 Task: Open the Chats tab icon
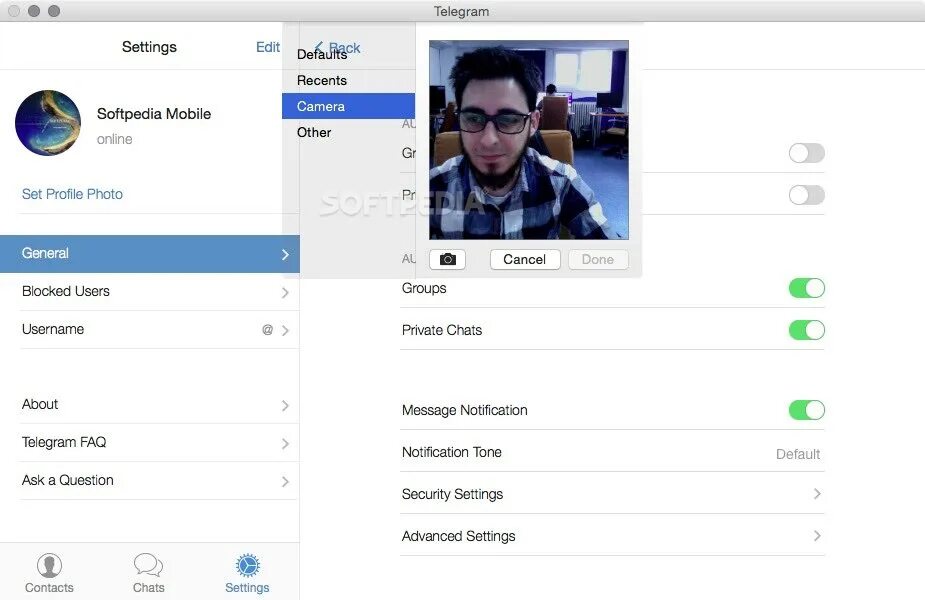point(148,565)
